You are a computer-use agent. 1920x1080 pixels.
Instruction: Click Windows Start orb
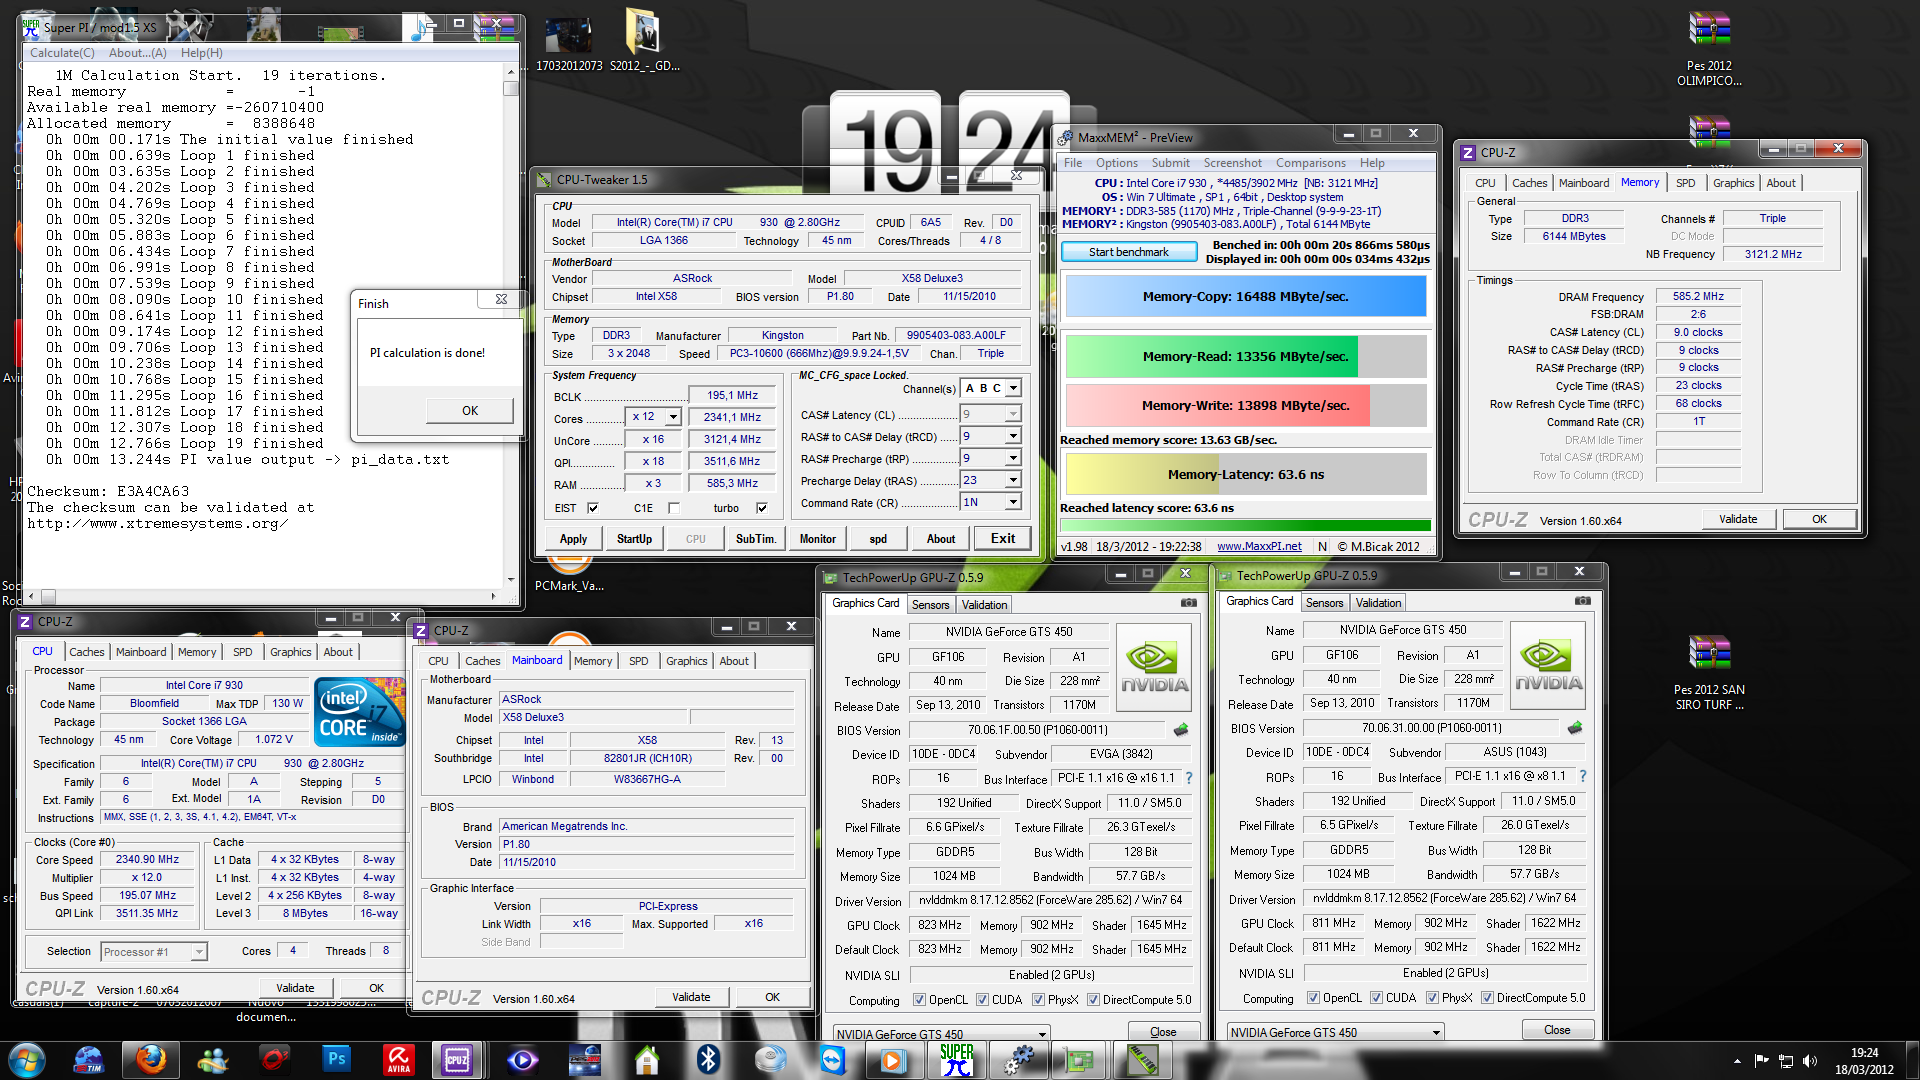click(27, 1060)
